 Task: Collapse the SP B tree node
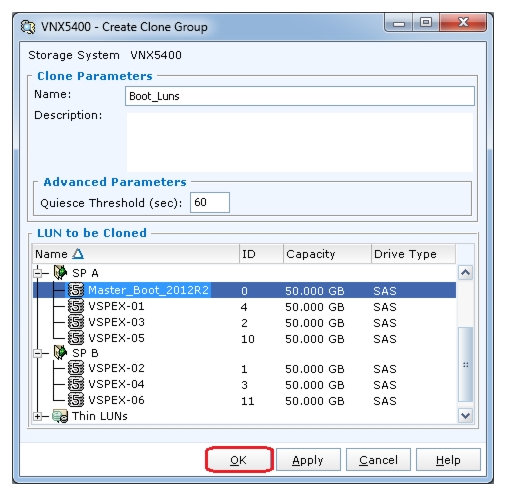(x=38, y=353)
